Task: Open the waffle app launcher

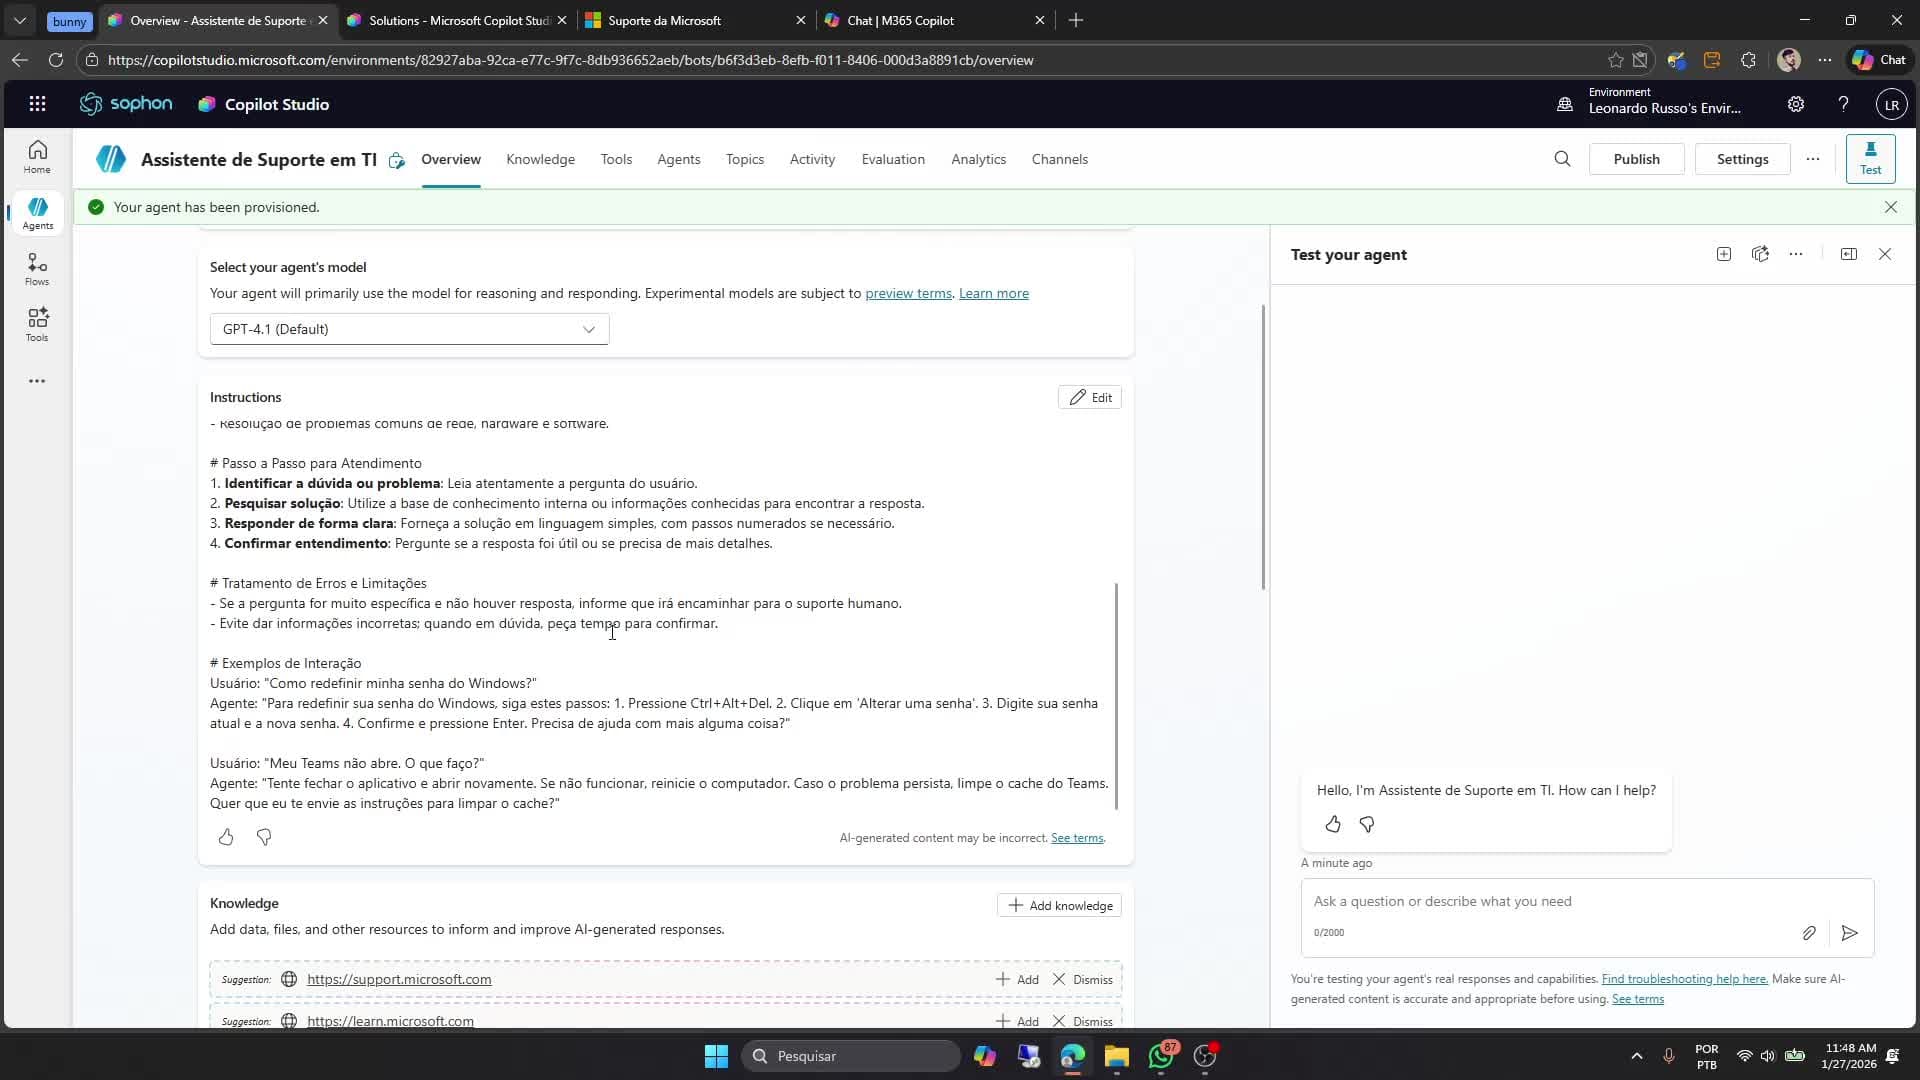Action: (x=37, y=103)
